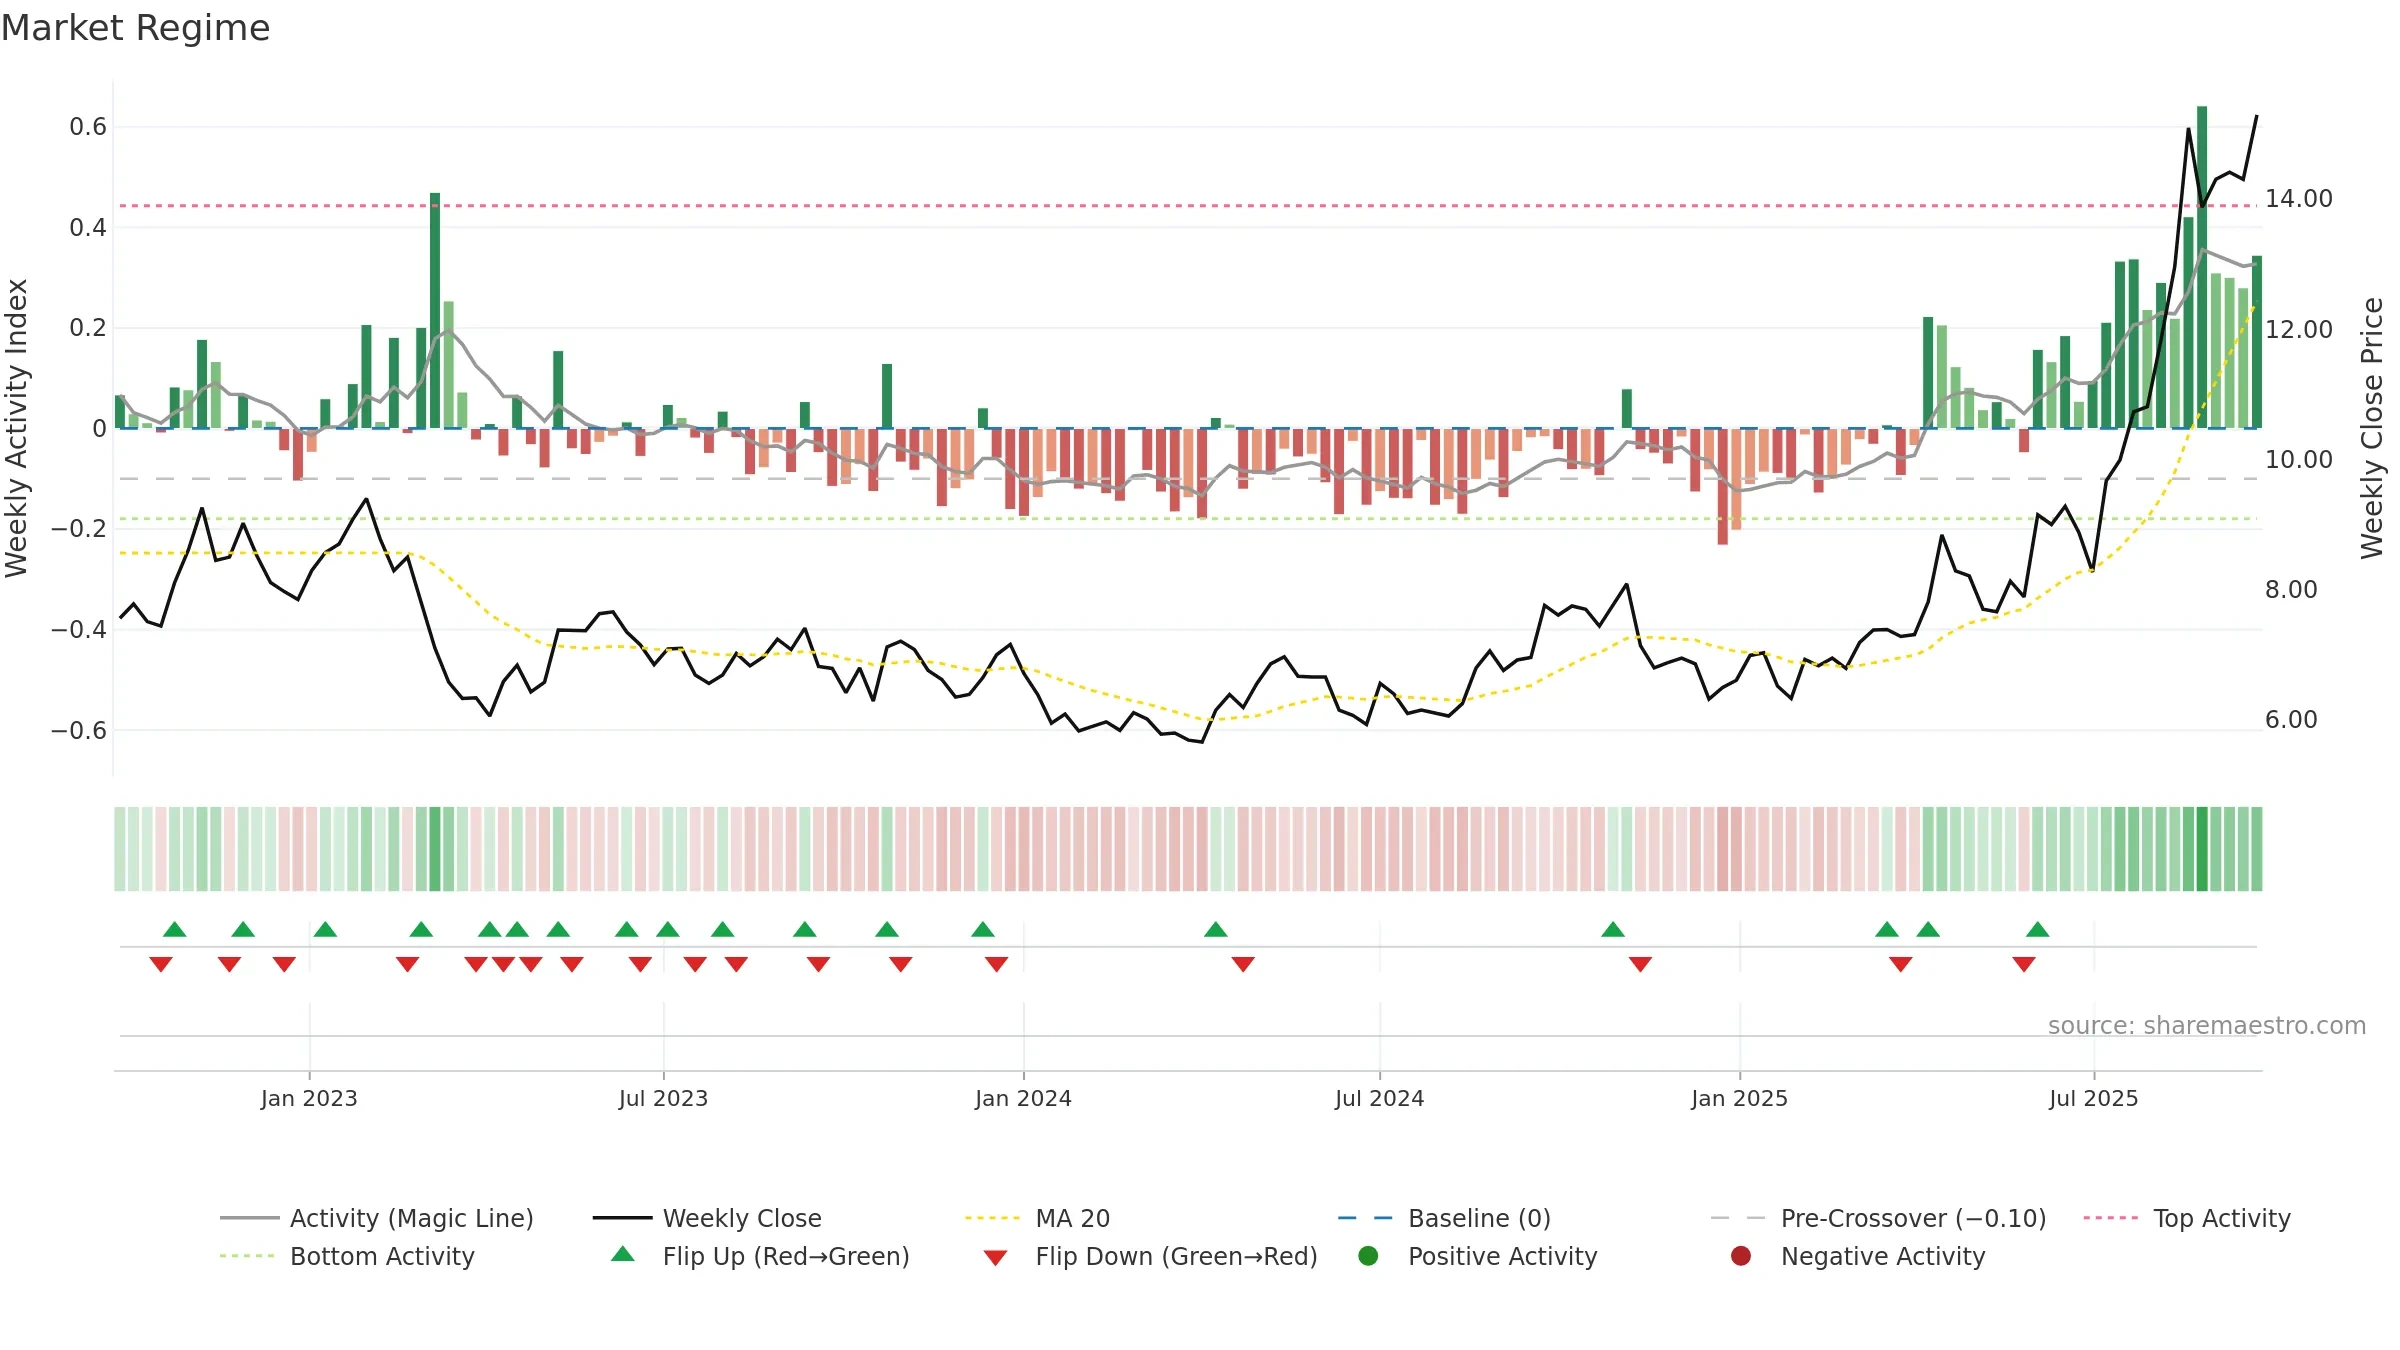The height and width of the screenshot is (1350, 2400).
Task: Click the MA 20 legend label
Action: coord(1073,1218)
